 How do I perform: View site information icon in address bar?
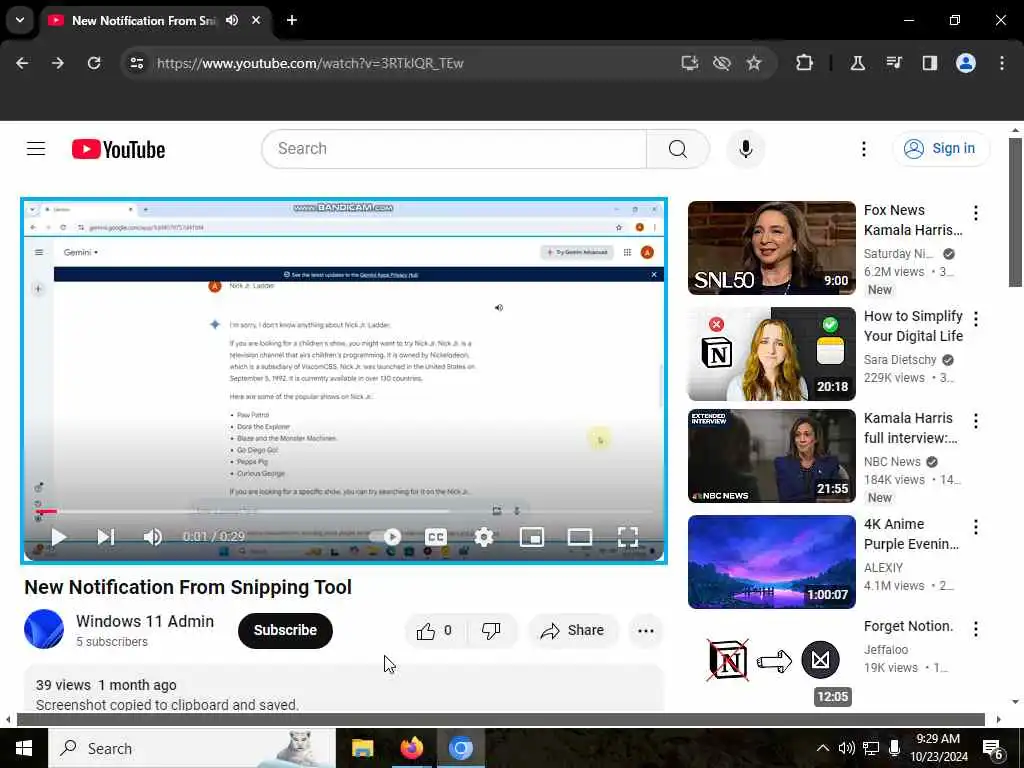click(x=136, y=63)
